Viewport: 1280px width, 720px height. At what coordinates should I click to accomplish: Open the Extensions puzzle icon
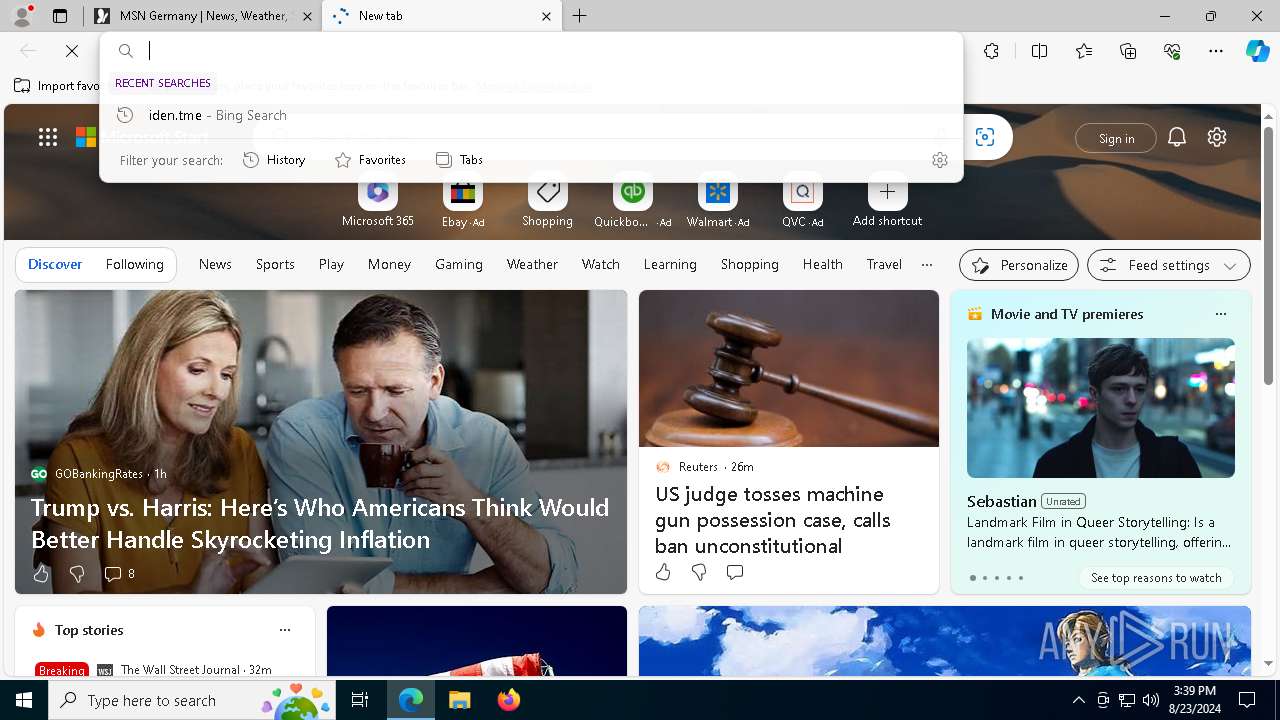coord(991,51)
